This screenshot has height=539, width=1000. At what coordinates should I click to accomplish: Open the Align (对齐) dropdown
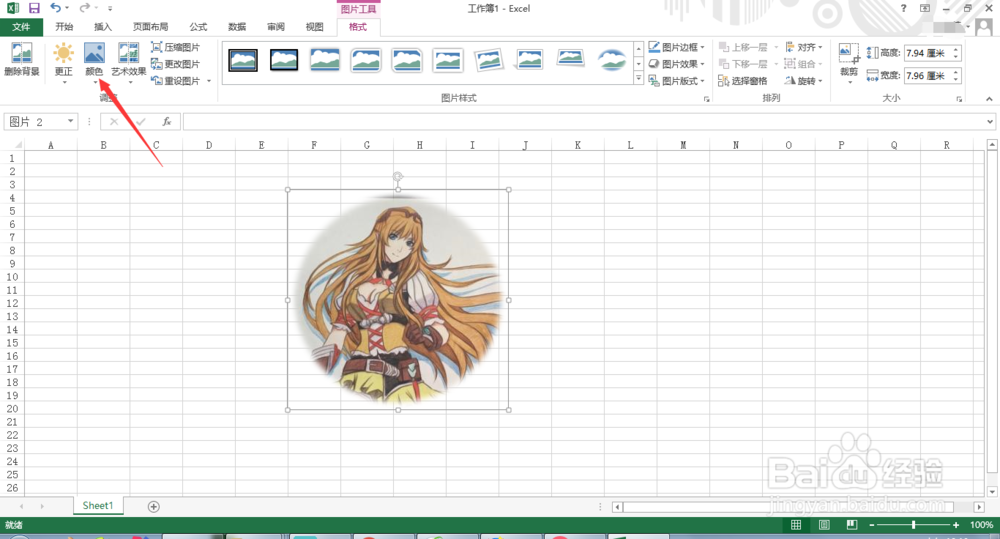804,47
